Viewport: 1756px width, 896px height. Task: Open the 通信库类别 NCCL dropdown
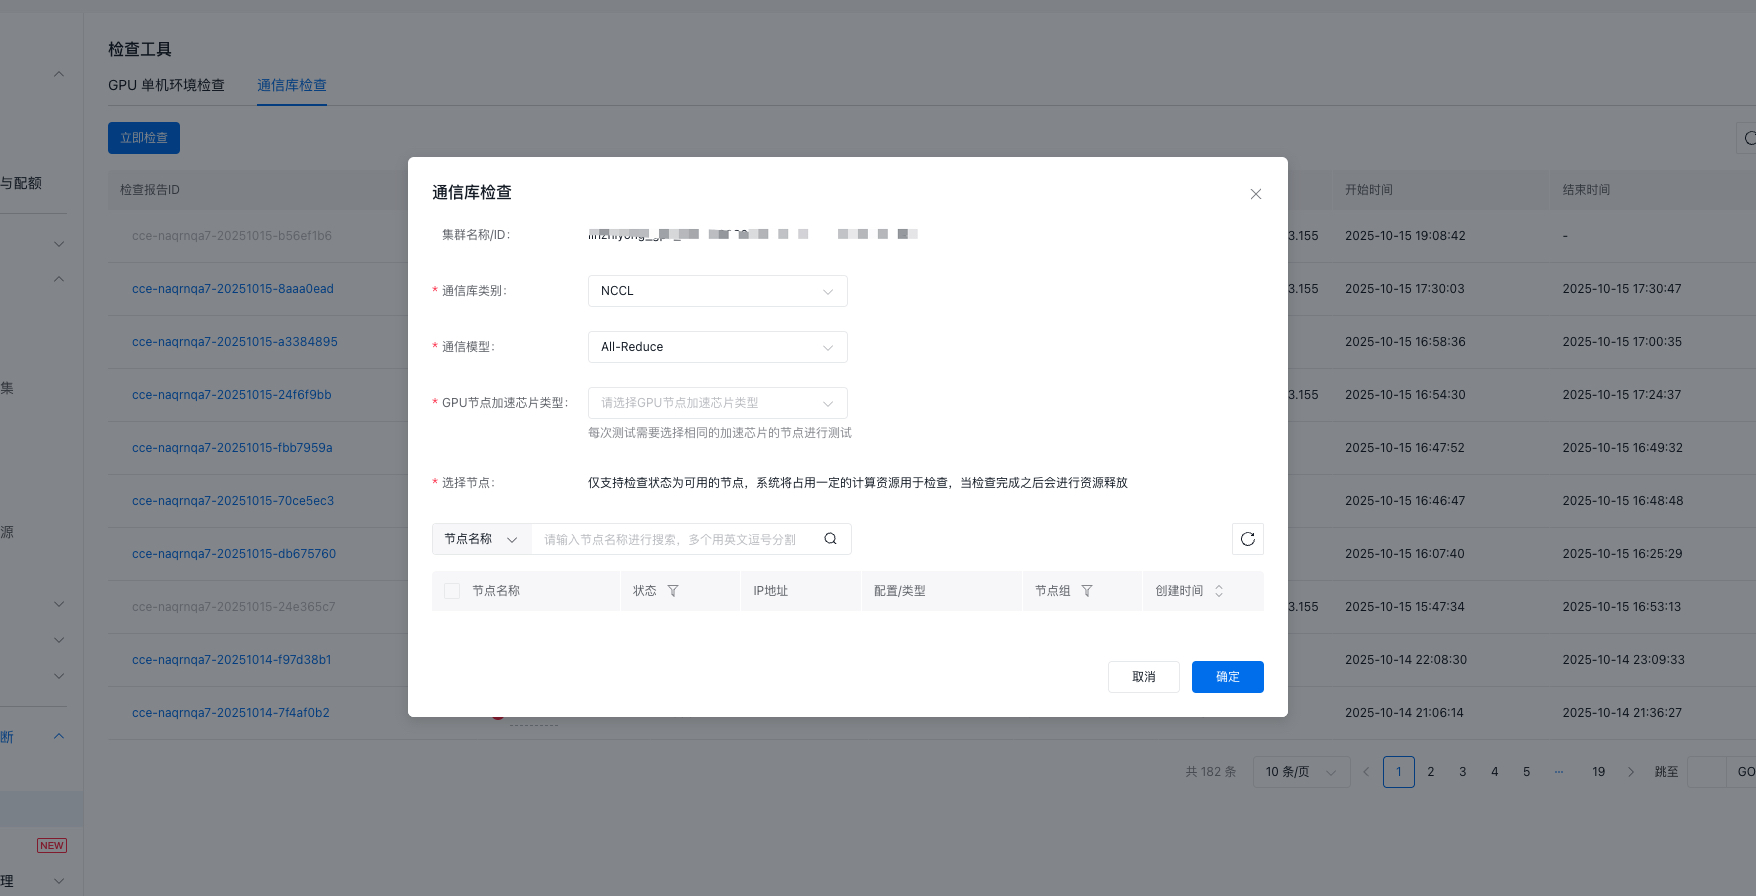coord(717,291)
